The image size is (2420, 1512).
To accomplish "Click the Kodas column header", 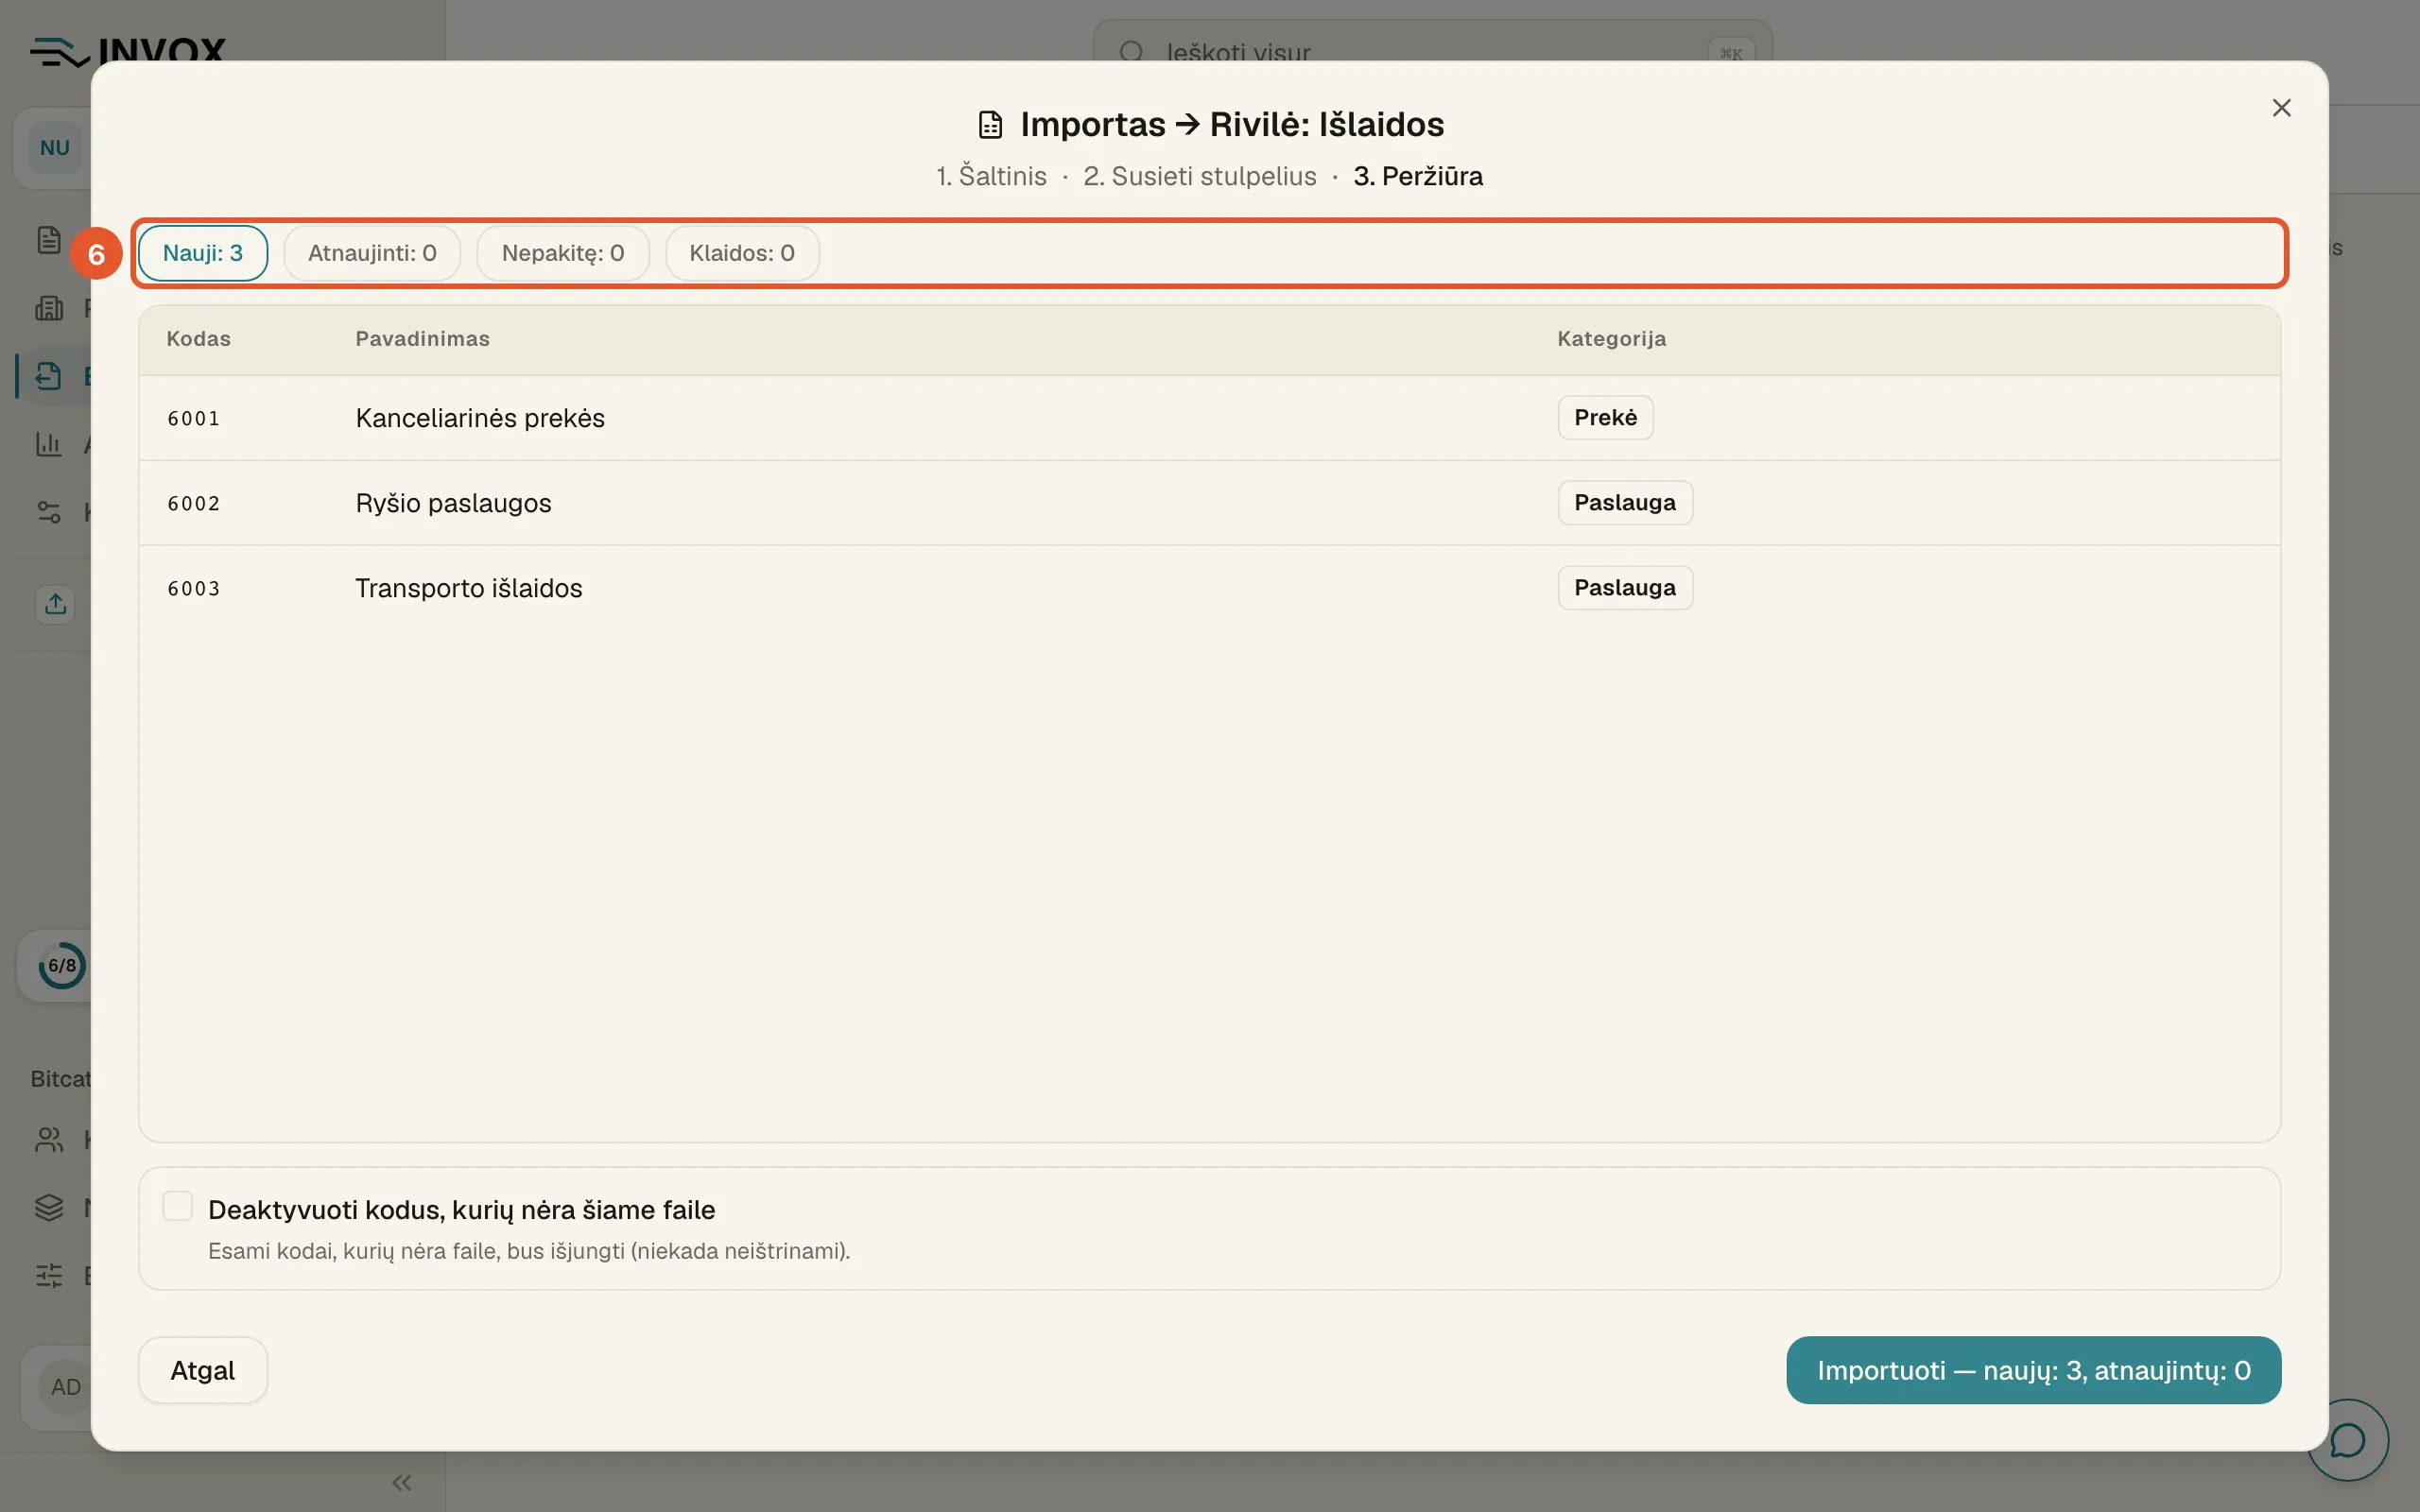I will coord(199,339).
